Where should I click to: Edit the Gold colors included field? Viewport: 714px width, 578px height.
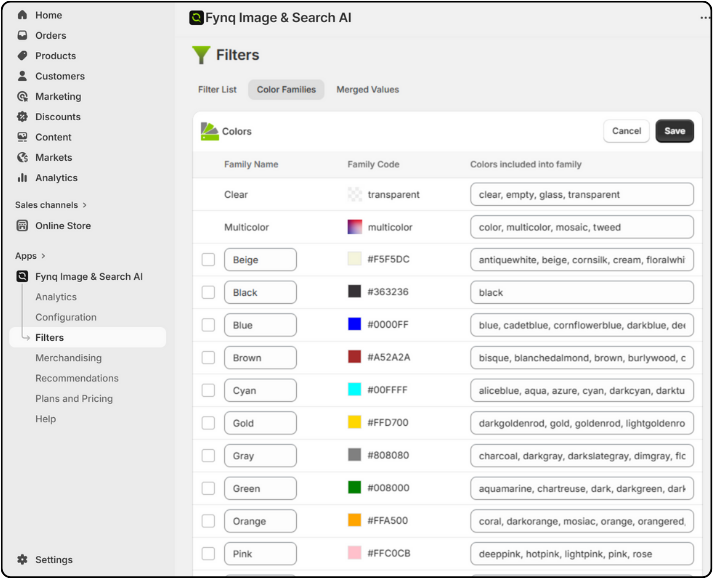pos(582,423)
